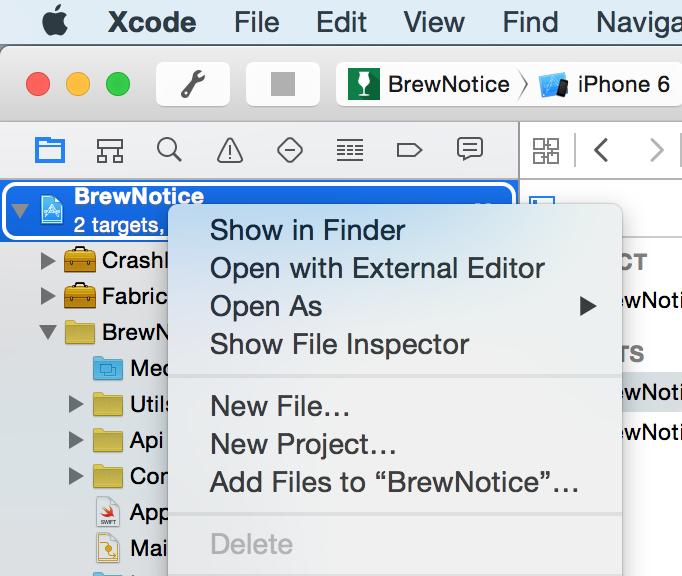
Task: Expand the Fabric framework group
Action: pos(47,296)
